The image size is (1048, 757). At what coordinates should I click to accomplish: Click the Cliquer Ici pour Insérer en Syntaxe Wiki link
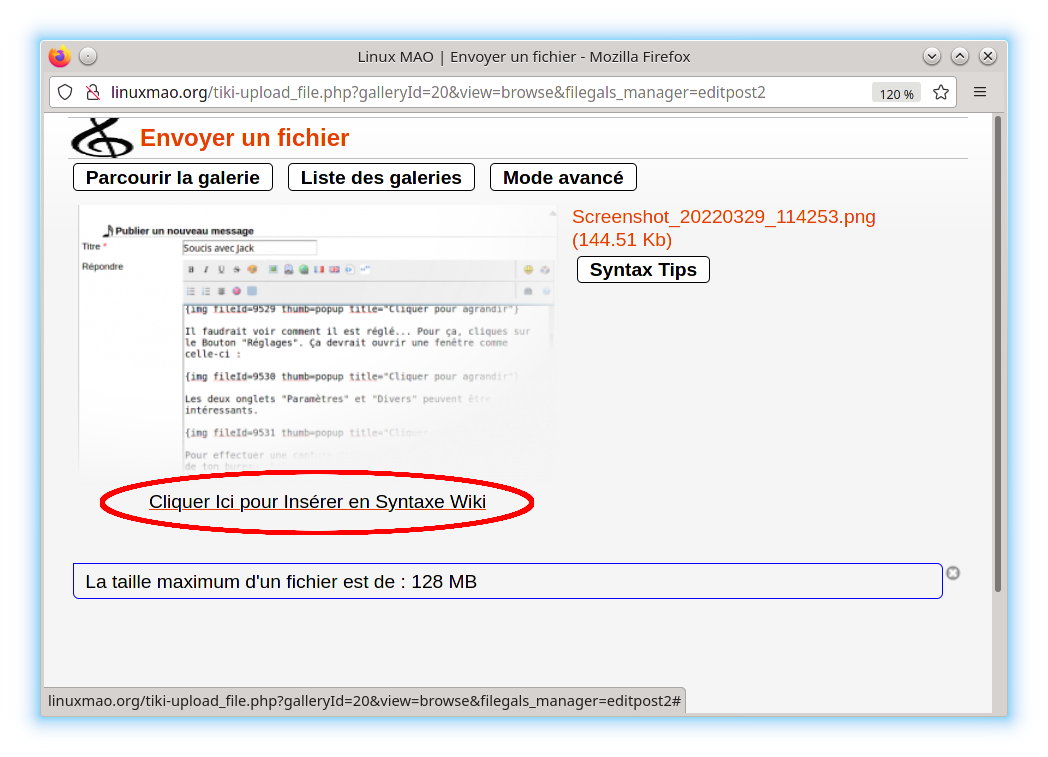click(x=317, y=502)
